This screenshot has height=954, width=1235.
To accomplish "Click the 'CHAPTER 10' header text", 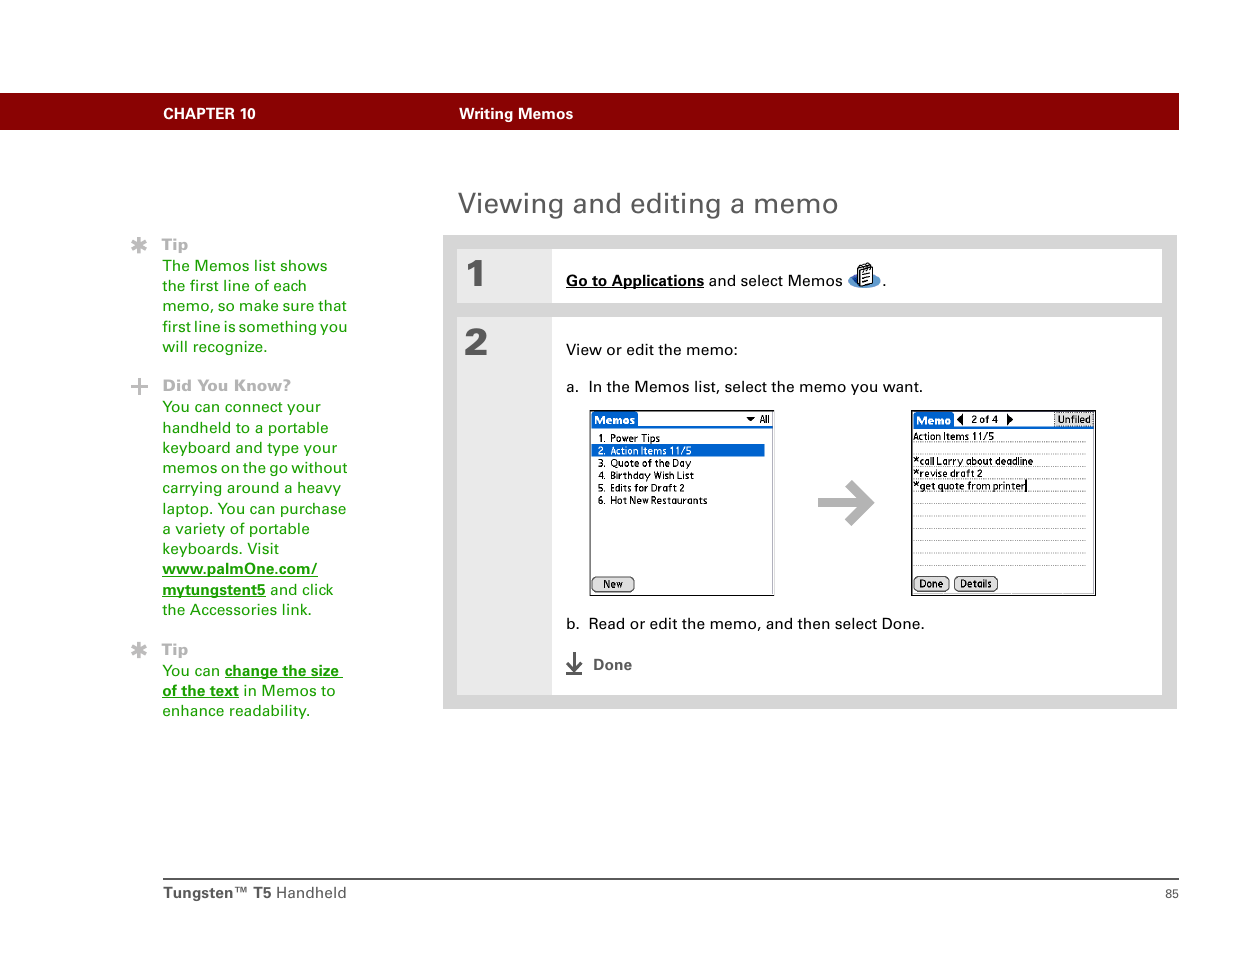I will coord(209,114).
